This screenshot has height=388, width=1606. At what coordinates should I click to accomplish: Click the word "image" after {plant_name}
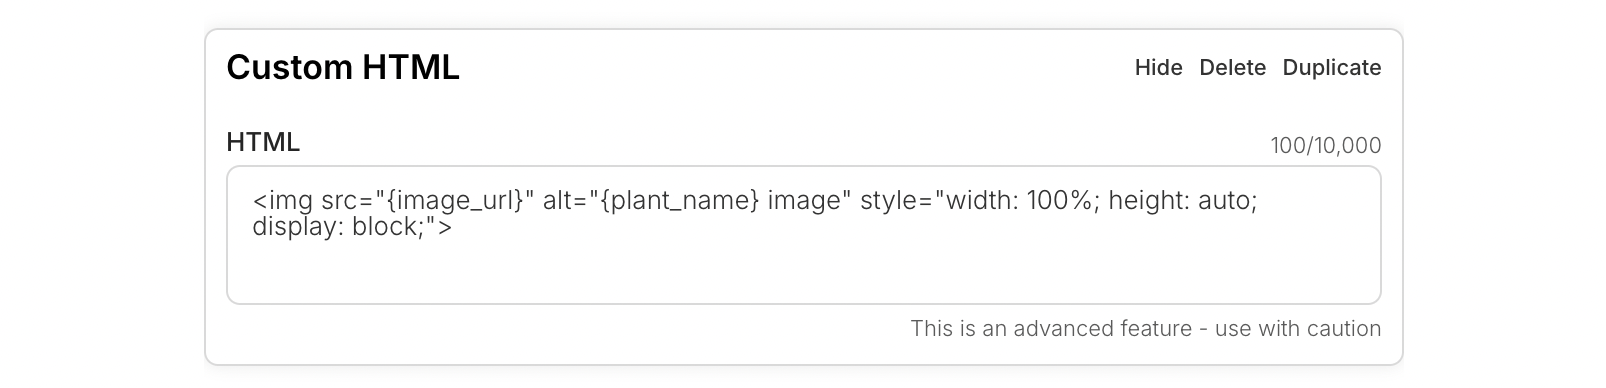805,200
